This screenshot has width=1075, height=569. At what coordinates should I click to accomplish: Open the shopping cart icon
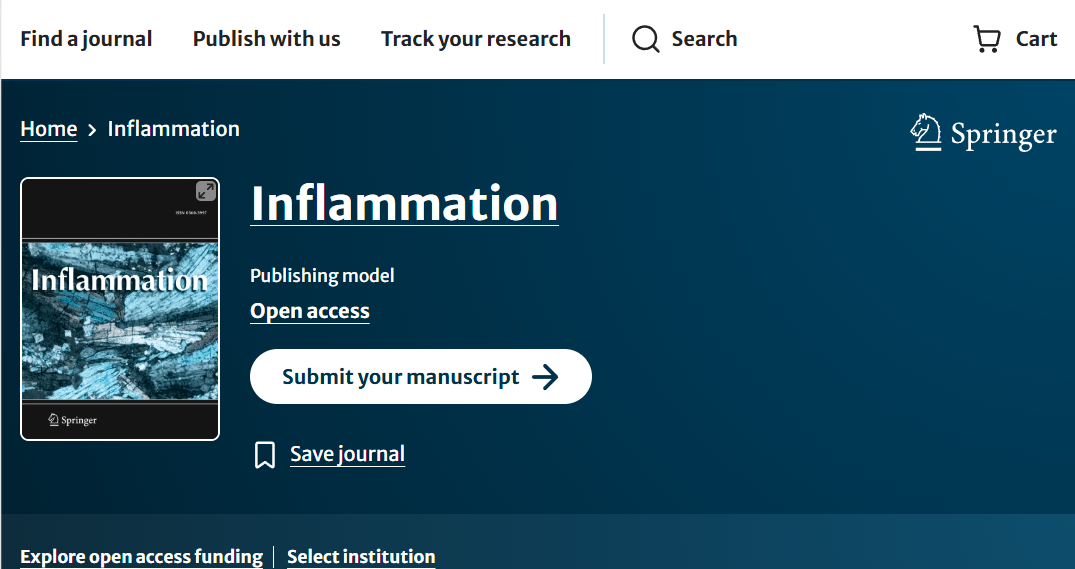986,39
